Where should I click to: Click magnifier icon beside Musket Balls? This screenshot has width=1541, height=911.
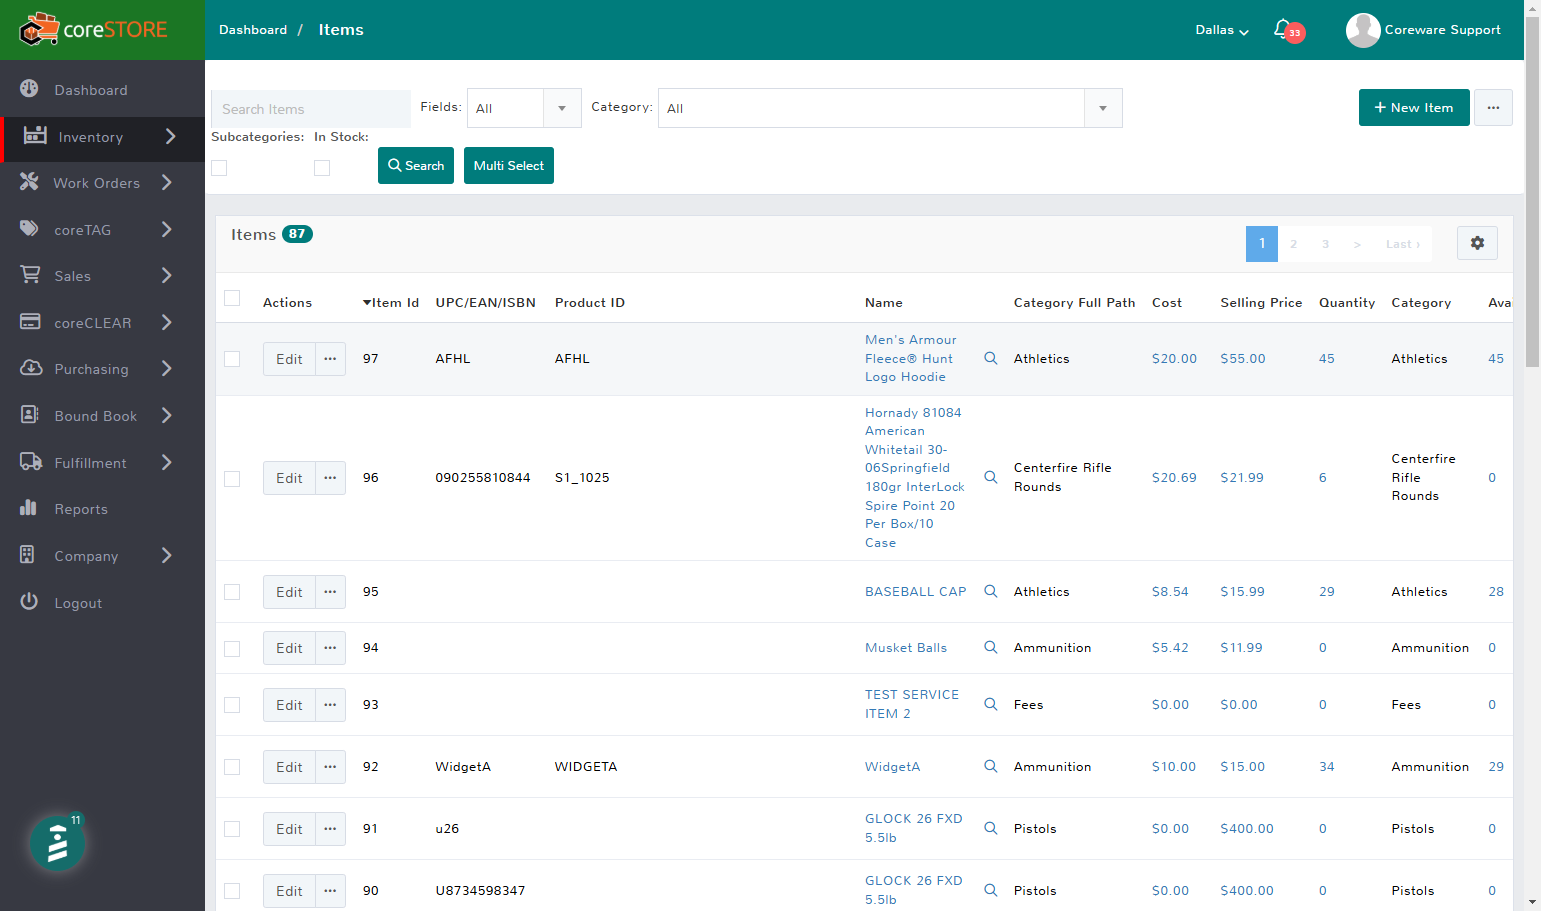[x=990, y=647]
